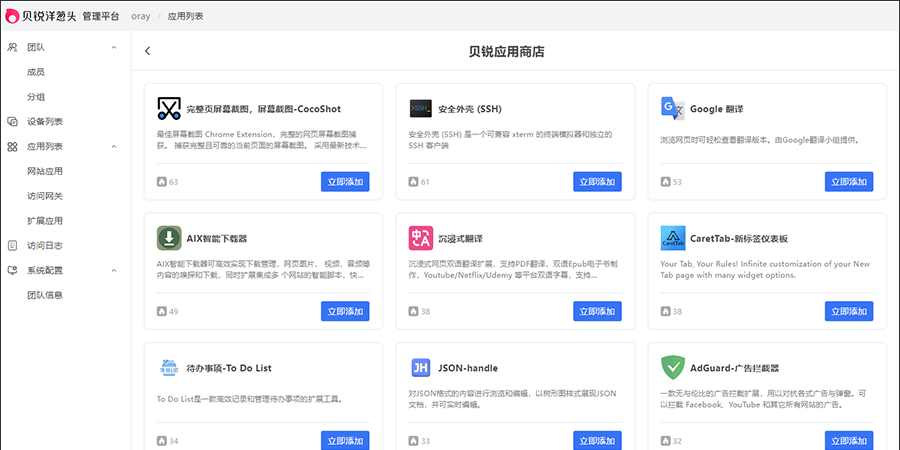Collapse the 应用列表 sidebar section

click(114, 146)
